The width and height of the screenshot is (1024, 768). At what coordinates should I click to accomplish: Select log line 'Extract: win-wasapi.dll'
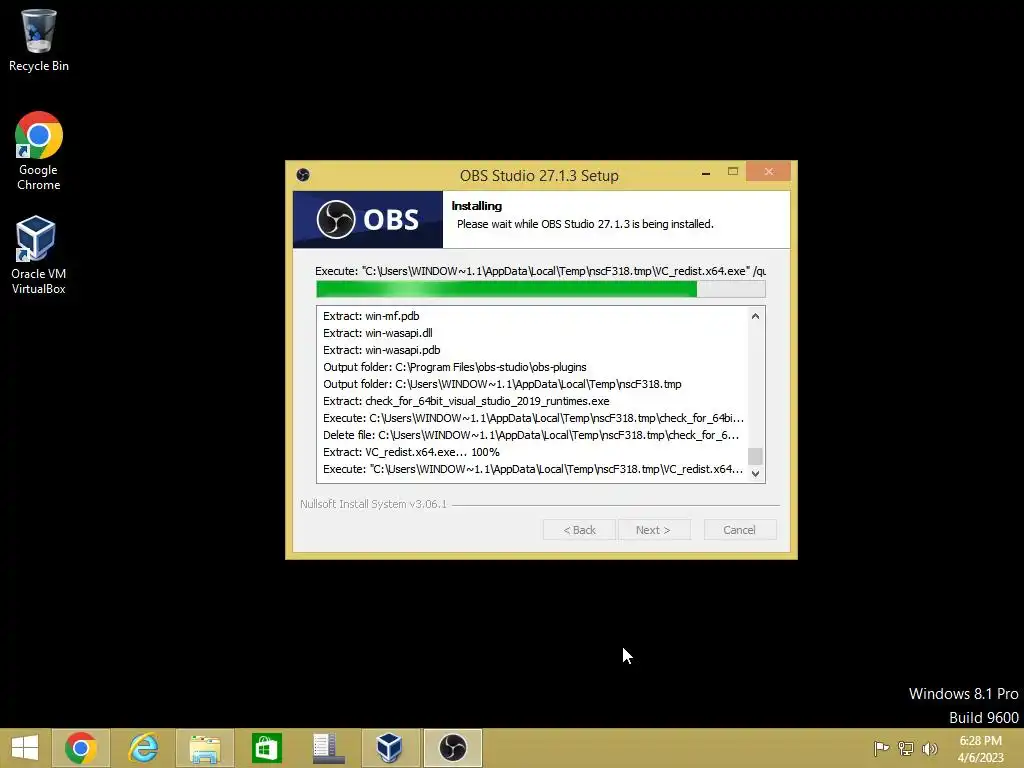click(377, 333)
